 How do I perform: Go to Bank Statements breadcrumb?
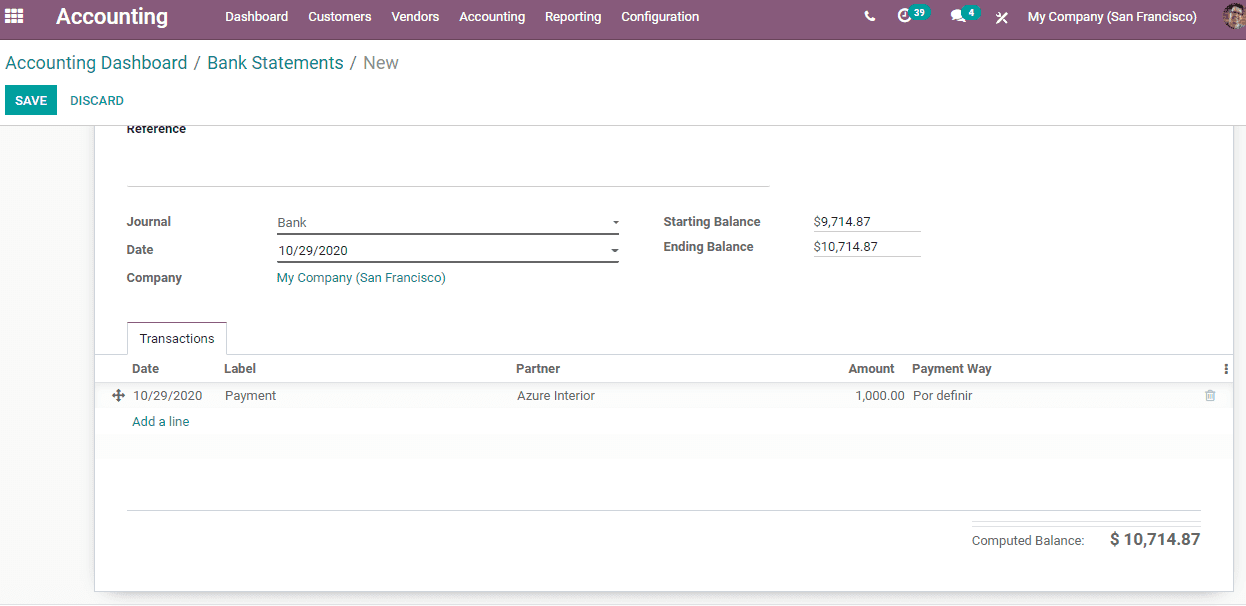tap(275, 63)
